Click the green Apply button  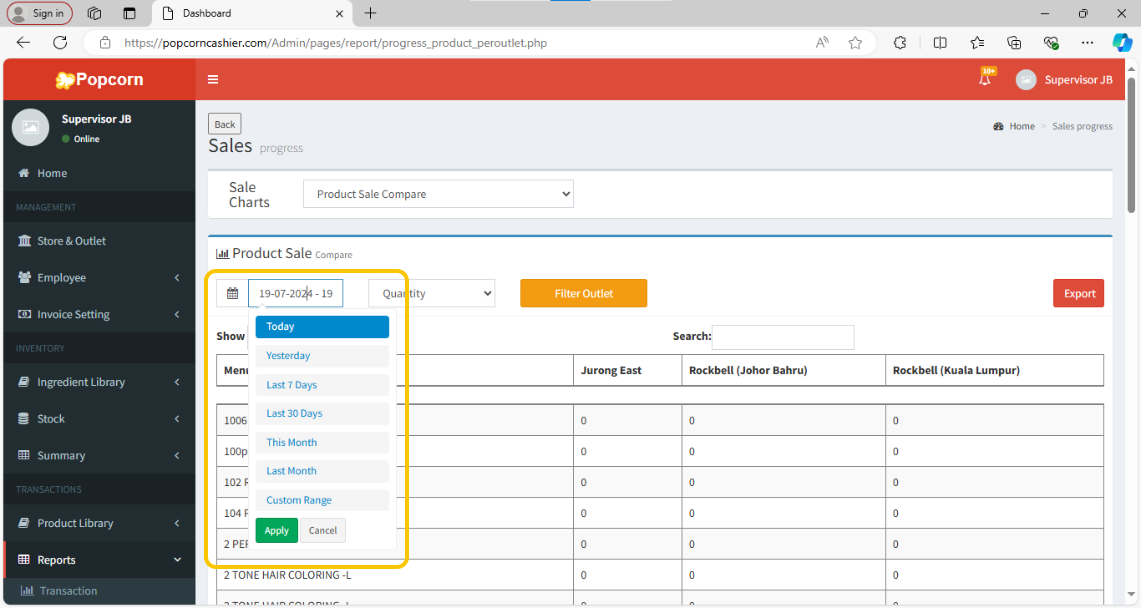277,530
